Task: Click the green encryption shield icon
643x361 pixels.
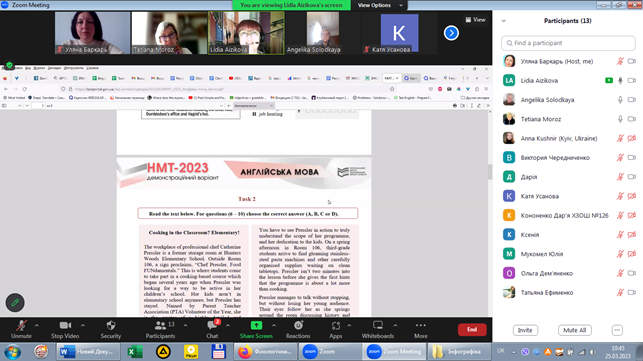Action: pos(9,65)
